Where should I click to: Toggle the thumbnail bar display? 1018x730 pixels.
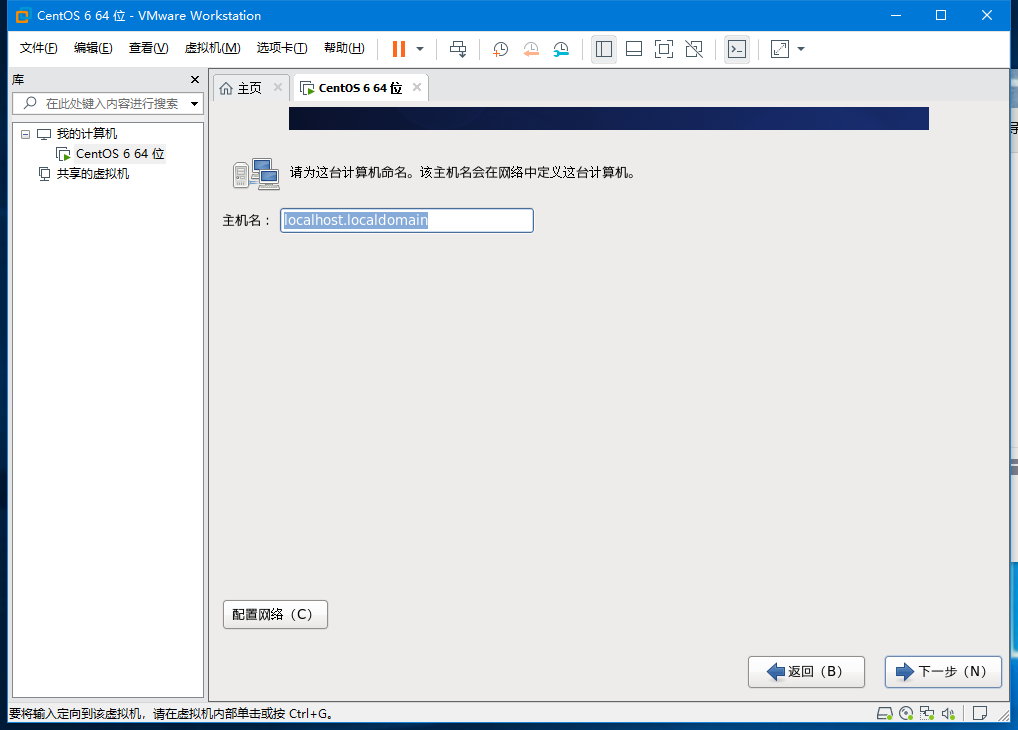click(x=633, y=48)
